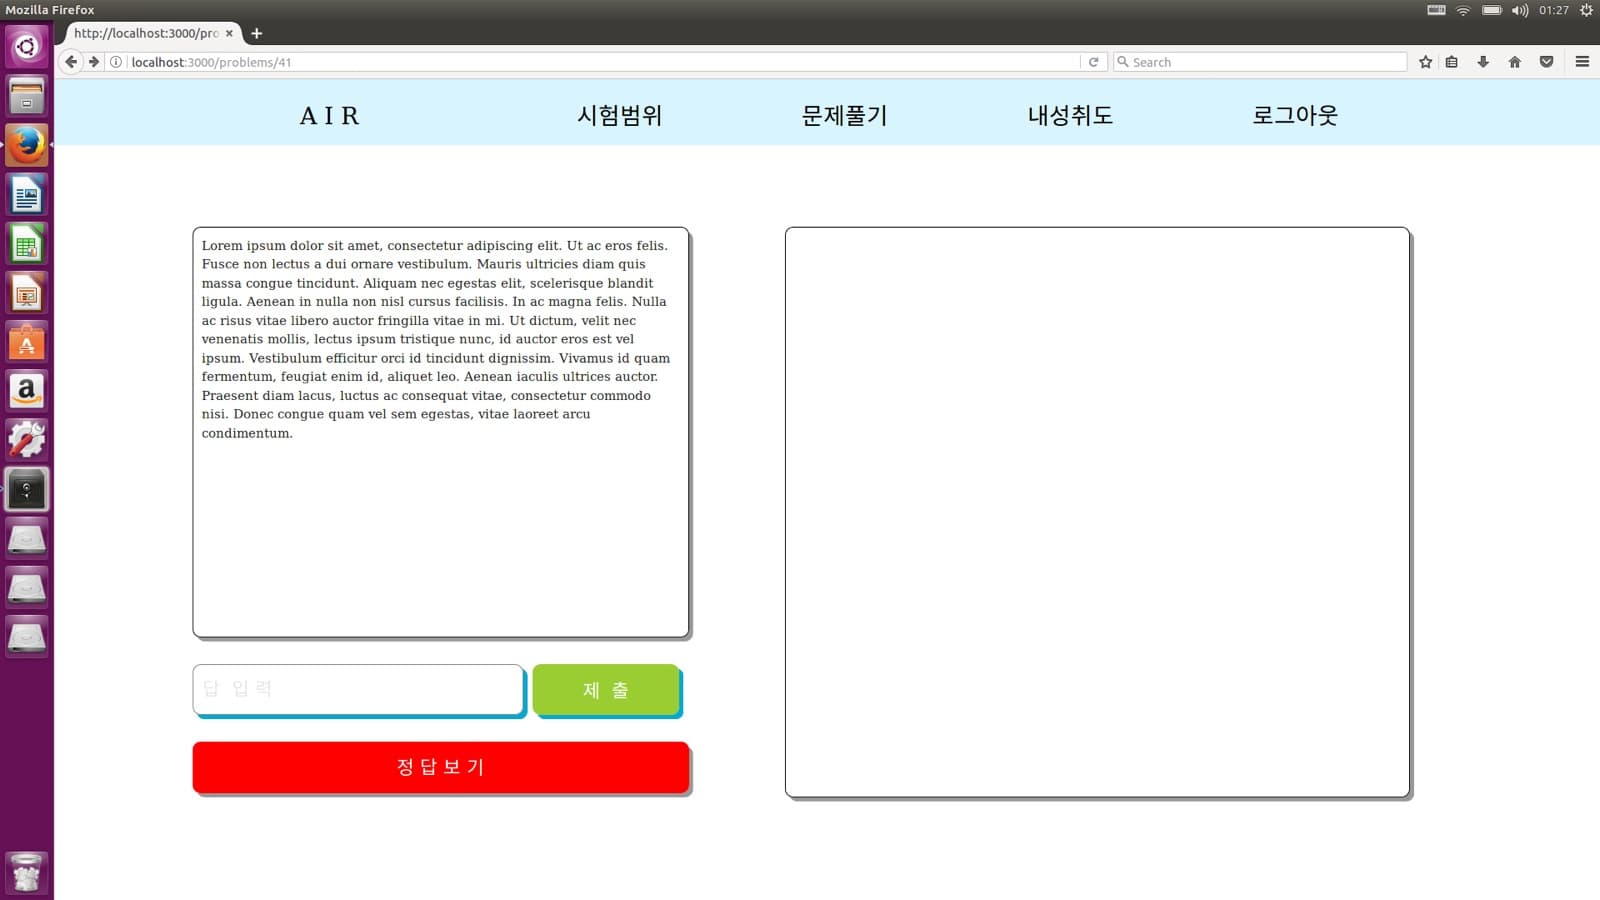1600x900 pixels.
Task: Go to the Firefox home page icon
Action: 1515,62
